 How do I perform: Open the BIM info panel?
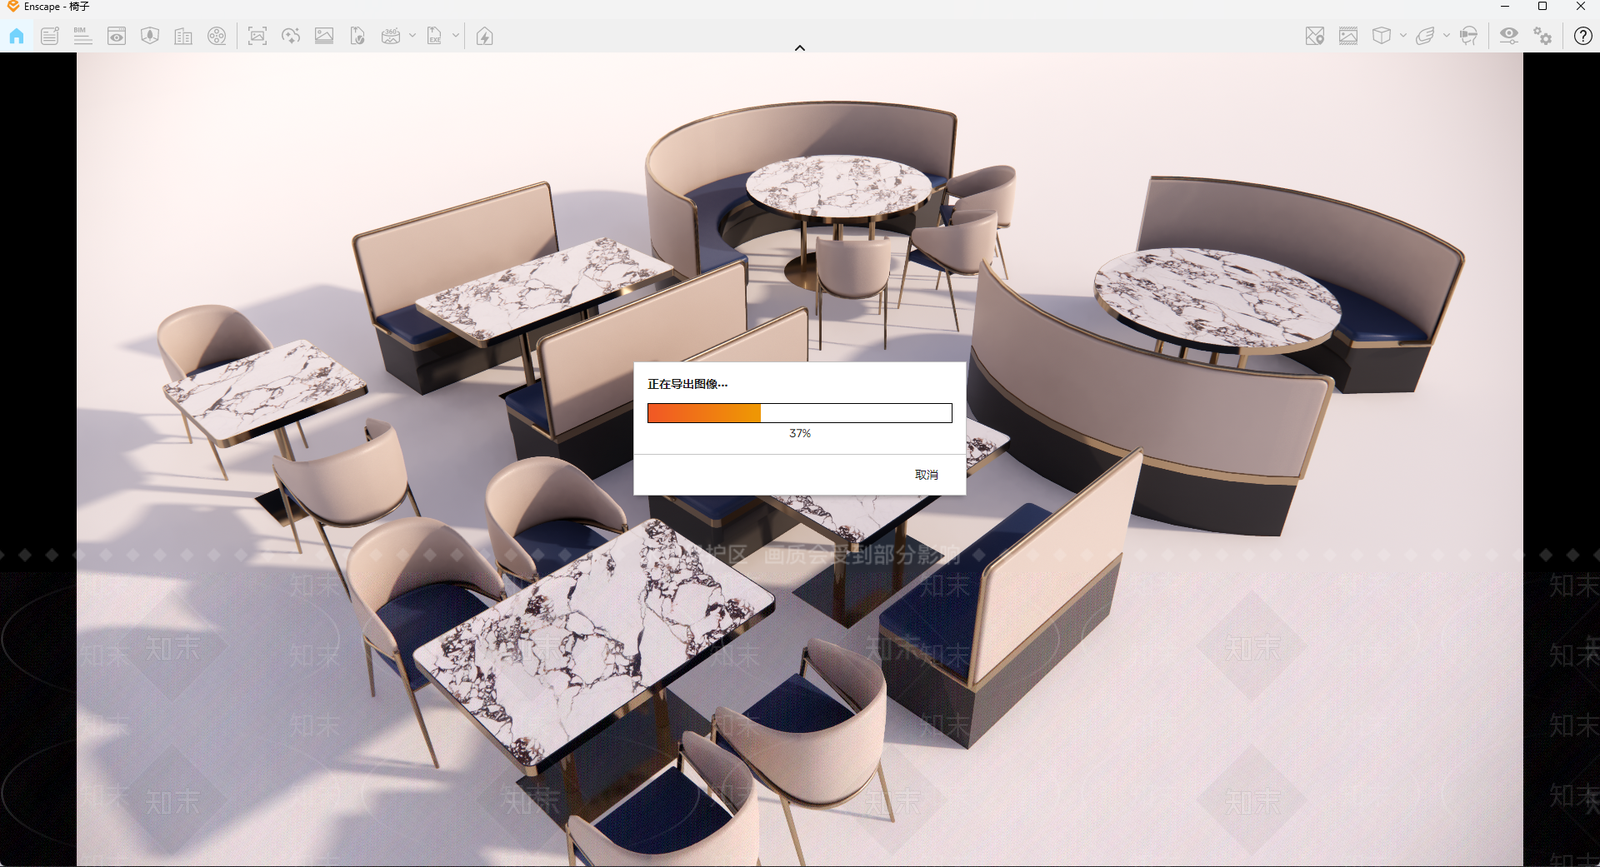point(83,36)
